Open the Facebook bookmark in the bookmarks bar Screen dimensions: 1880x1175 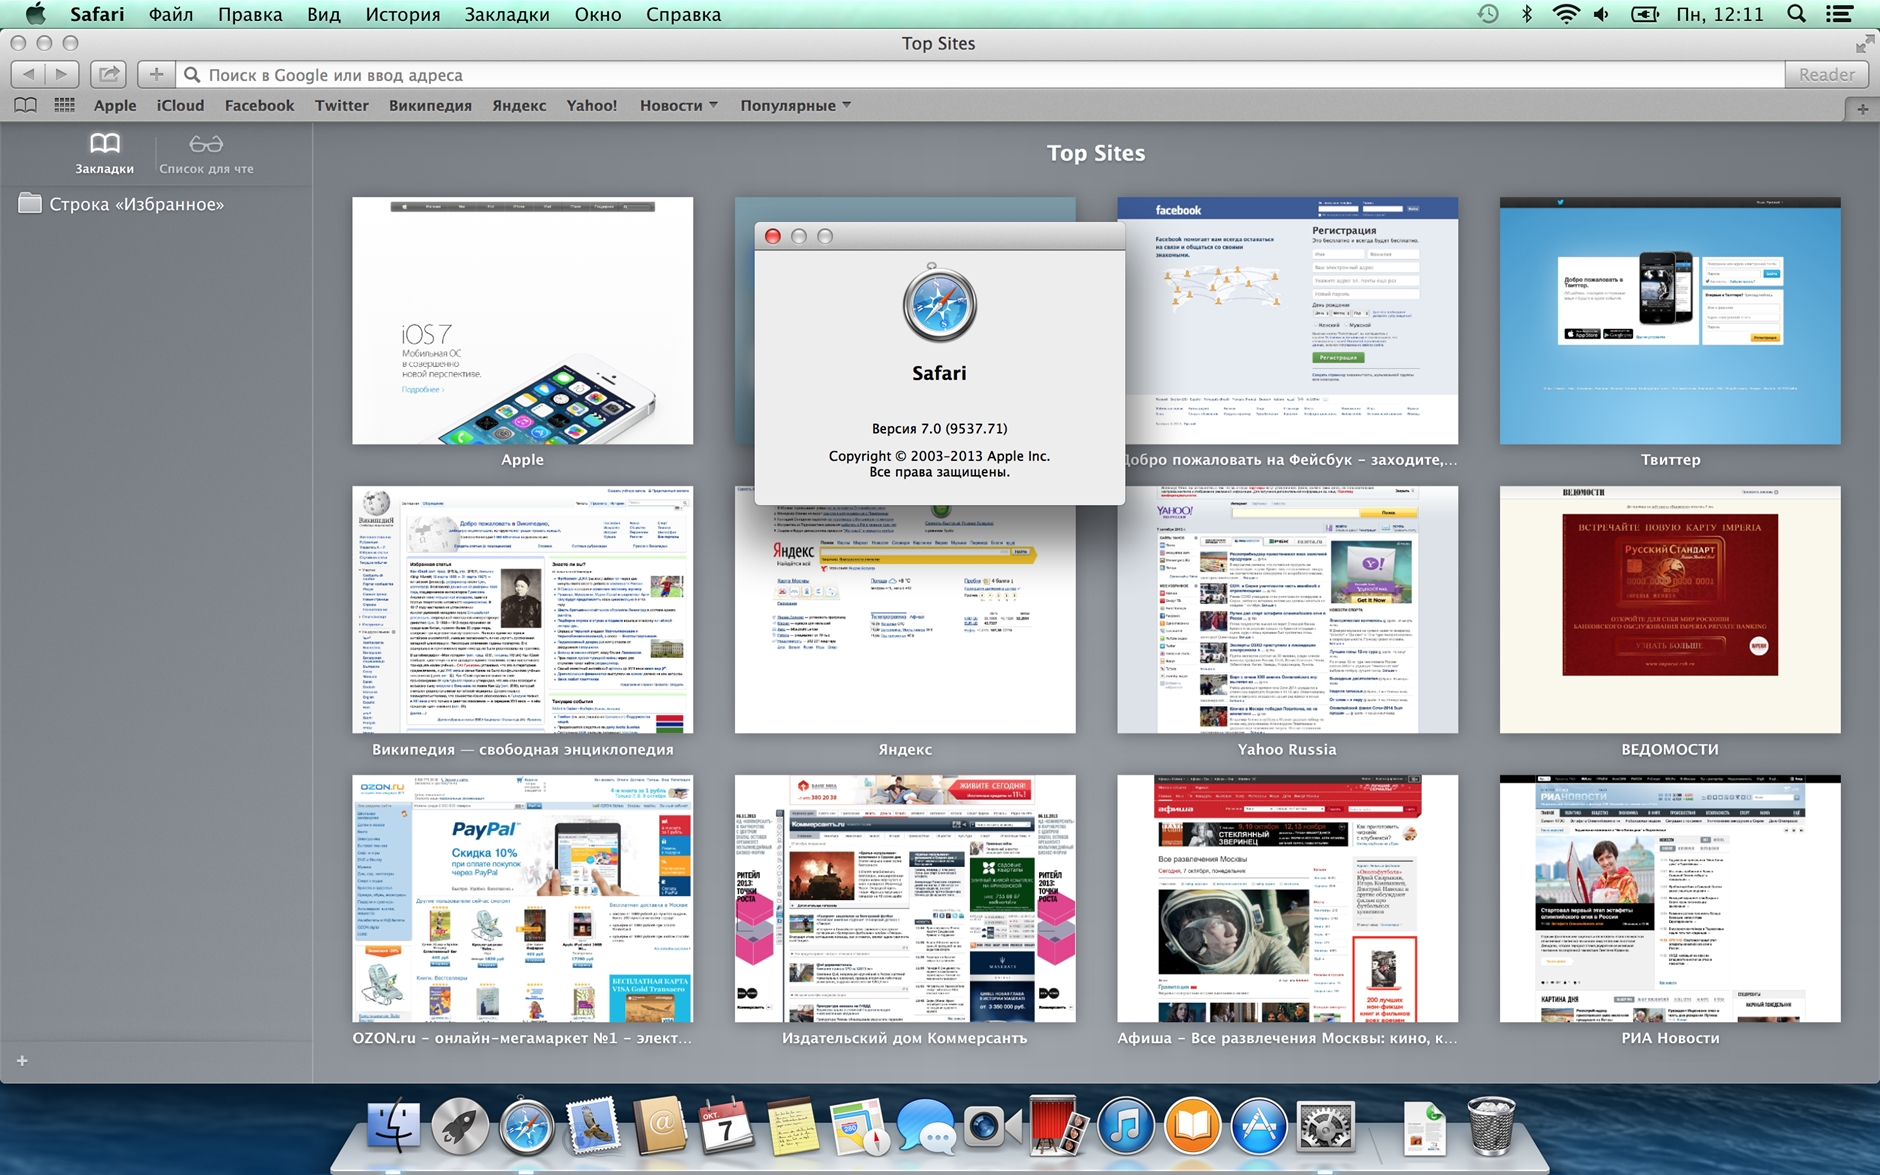[259, 105]
